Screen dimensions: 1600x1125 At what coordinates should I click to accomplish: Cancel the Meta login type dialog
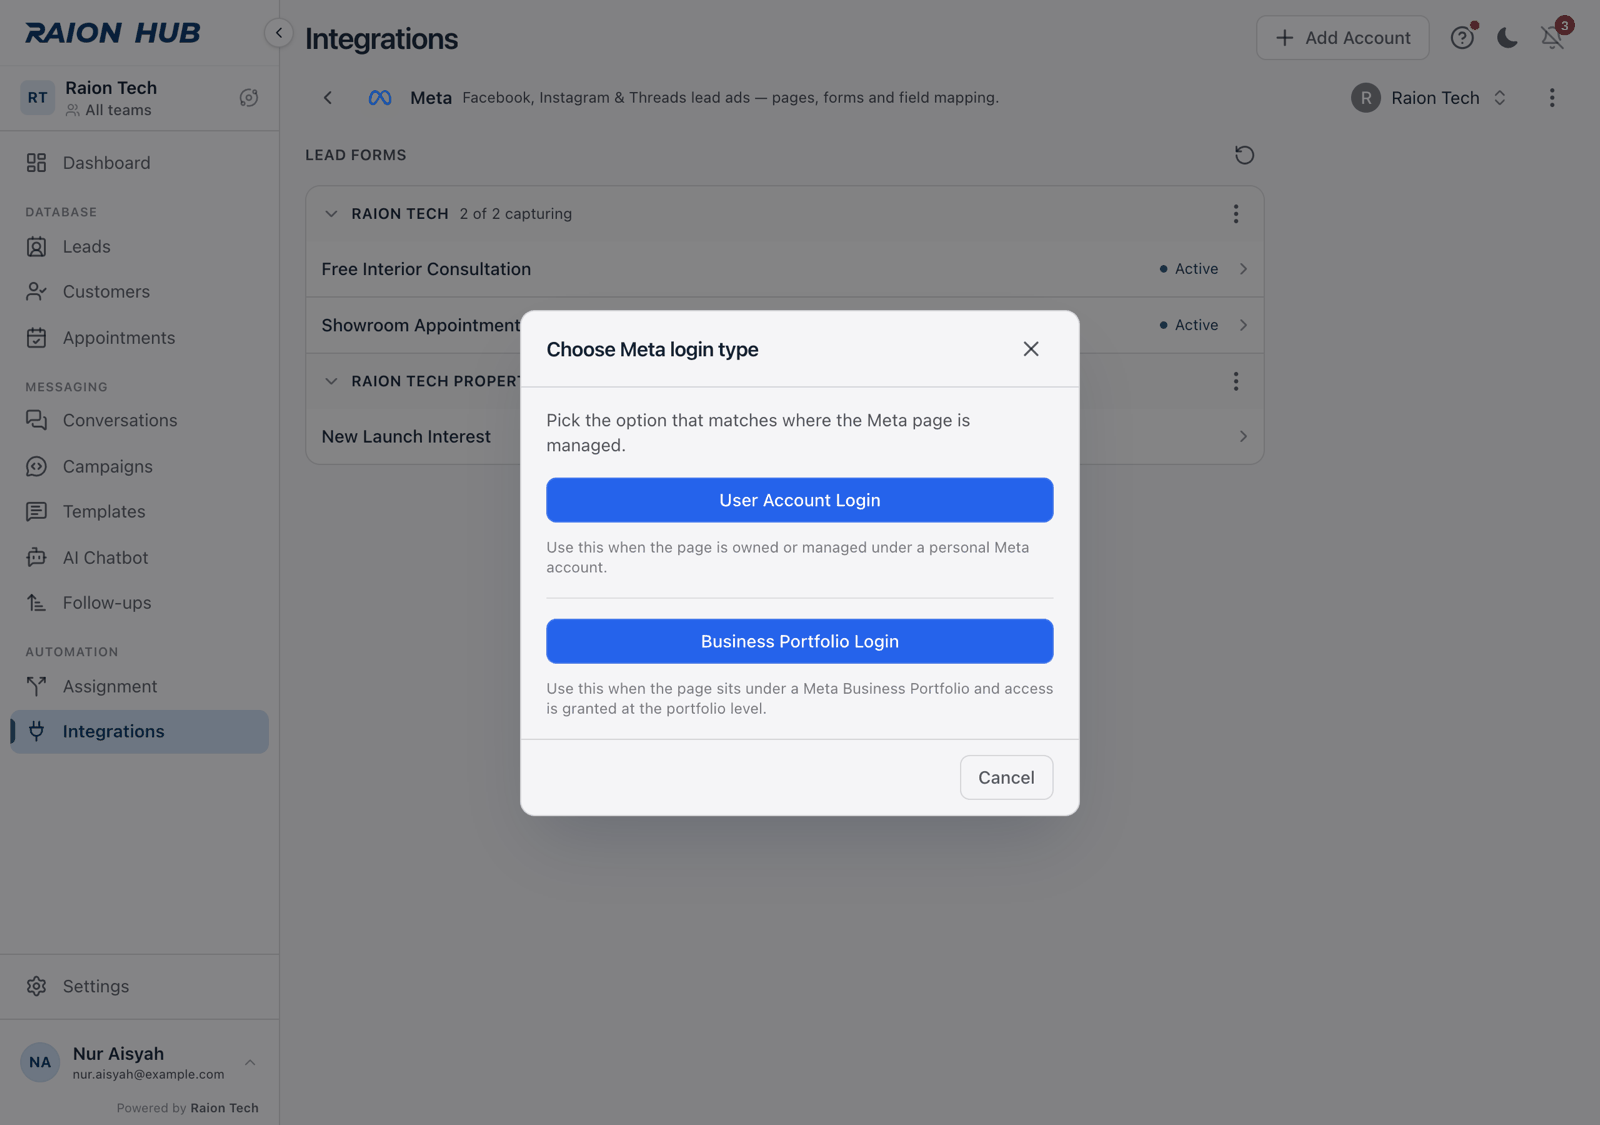1006,777
